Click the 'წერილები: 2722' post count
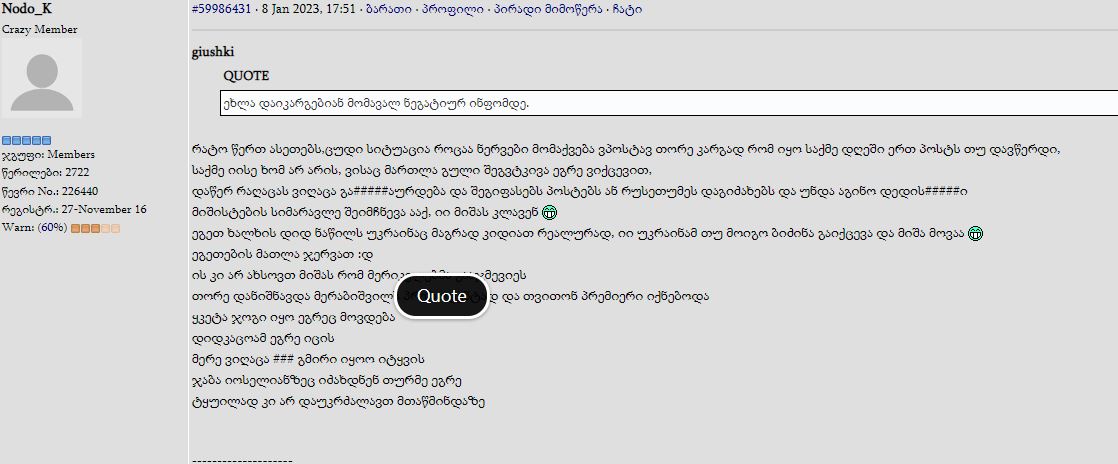This screenshot has width=1118, height=464. [46, 172]
